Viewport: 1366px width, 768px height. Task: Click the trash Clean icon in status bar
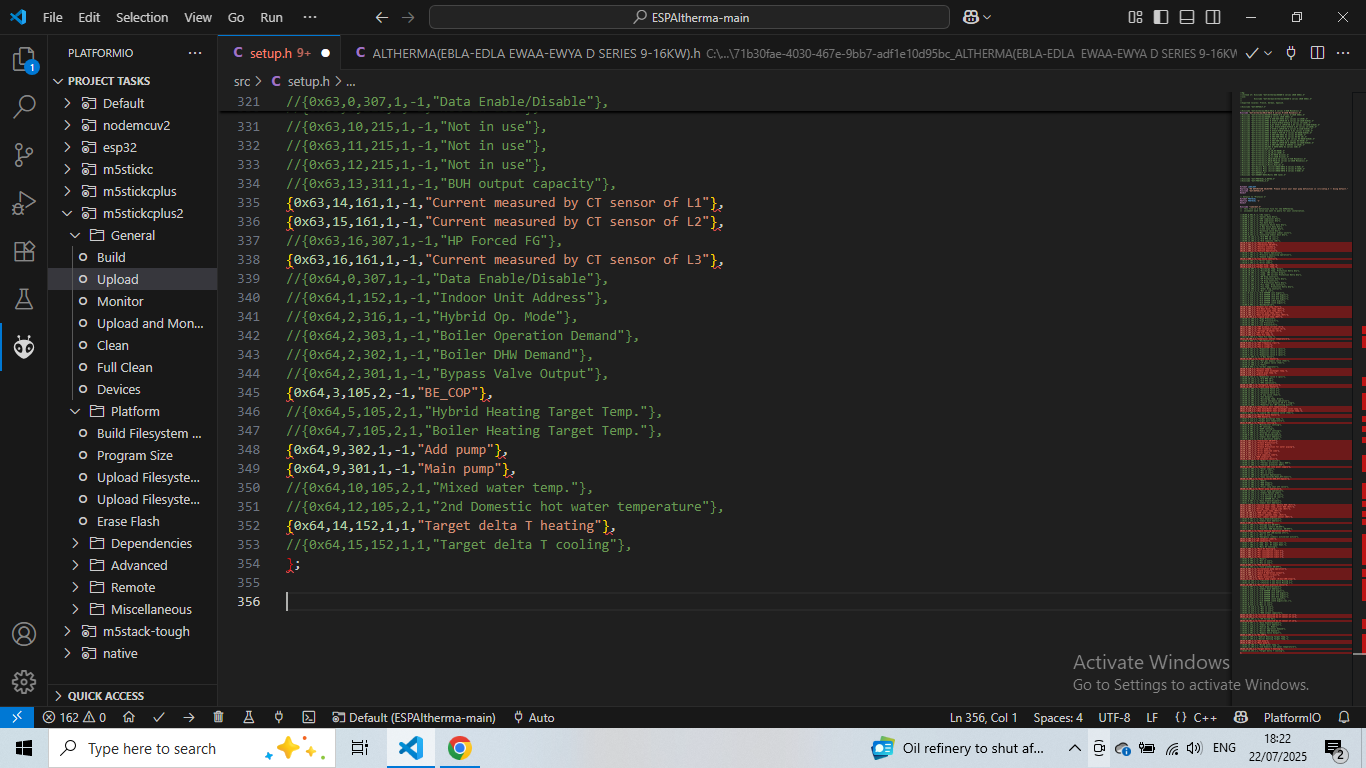[218, 717]
